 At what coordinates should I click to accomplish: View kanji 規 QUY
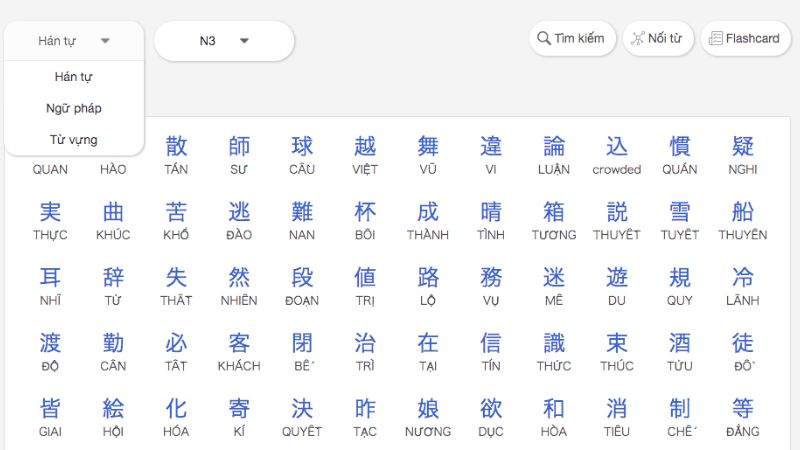pyautogui.click(x=680, y=286)
